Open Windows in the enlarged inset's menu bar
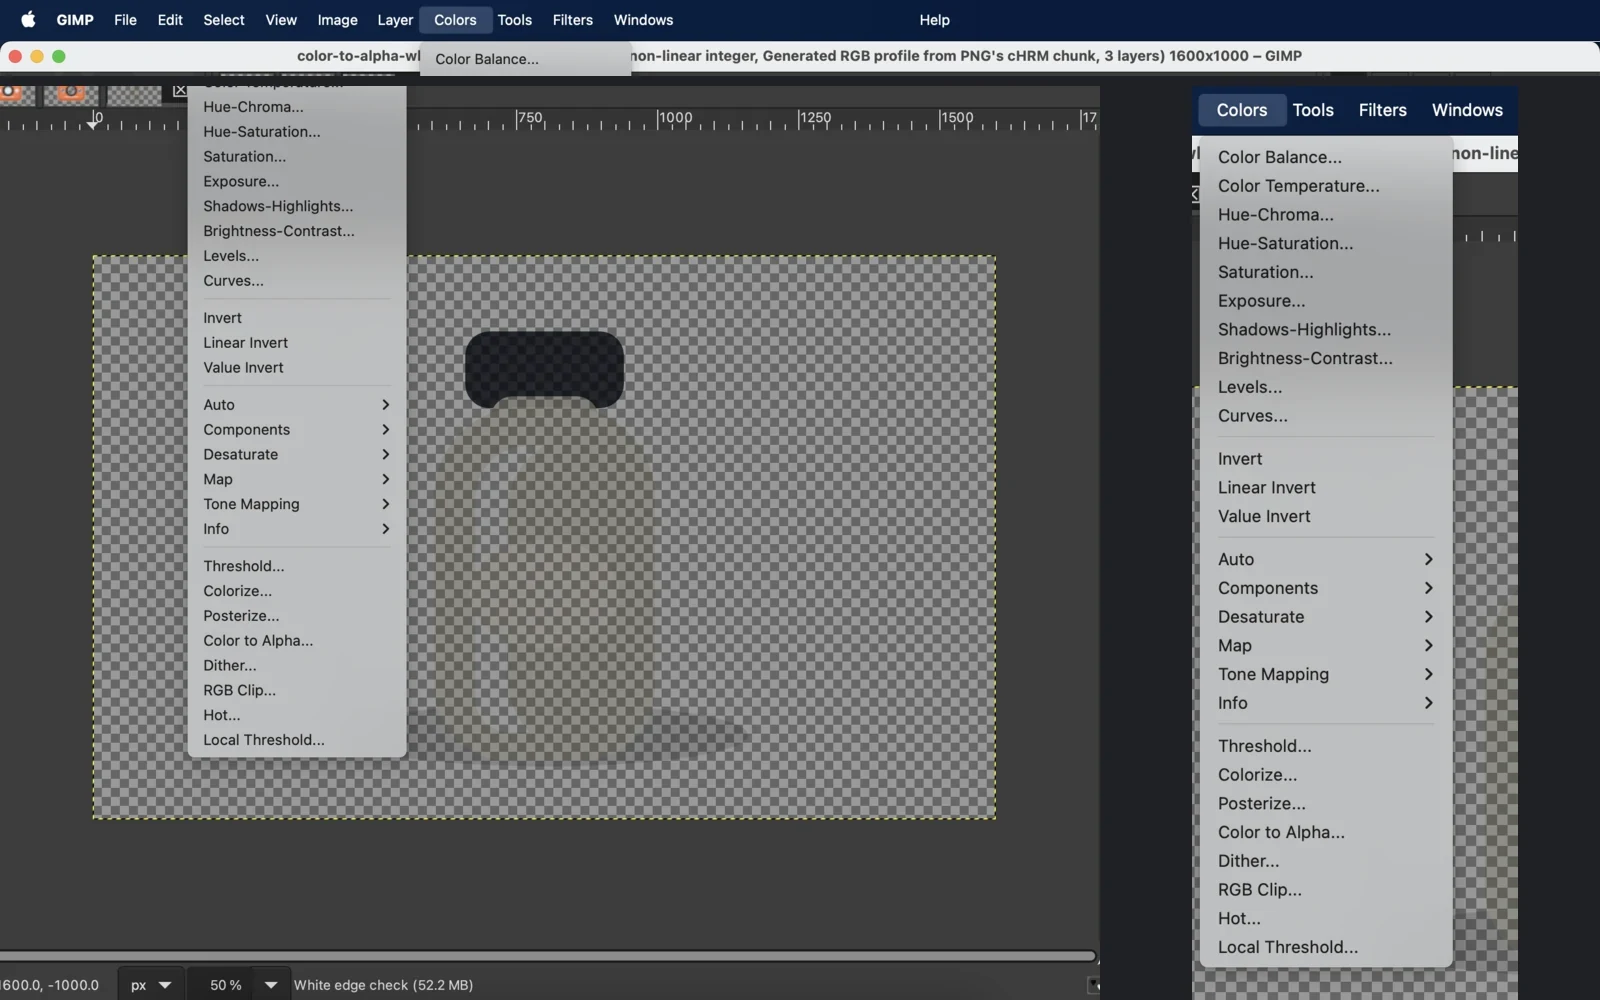 (x=1467, y=110)
